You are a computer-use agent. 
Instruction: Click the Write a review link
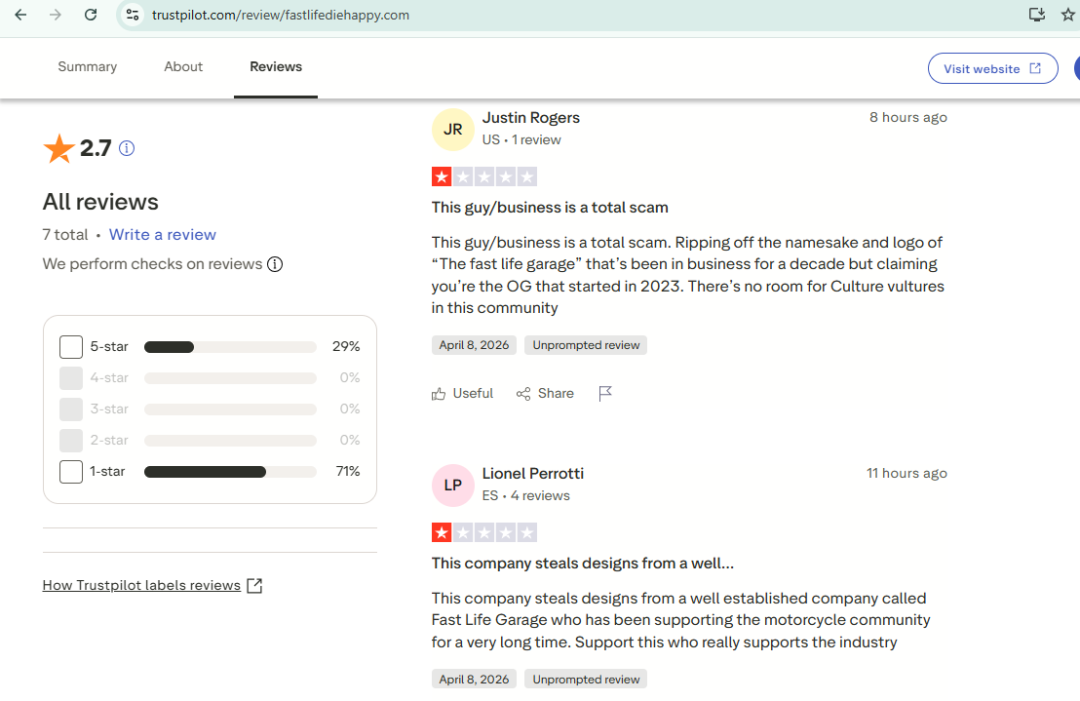click(x=162, y=235)
